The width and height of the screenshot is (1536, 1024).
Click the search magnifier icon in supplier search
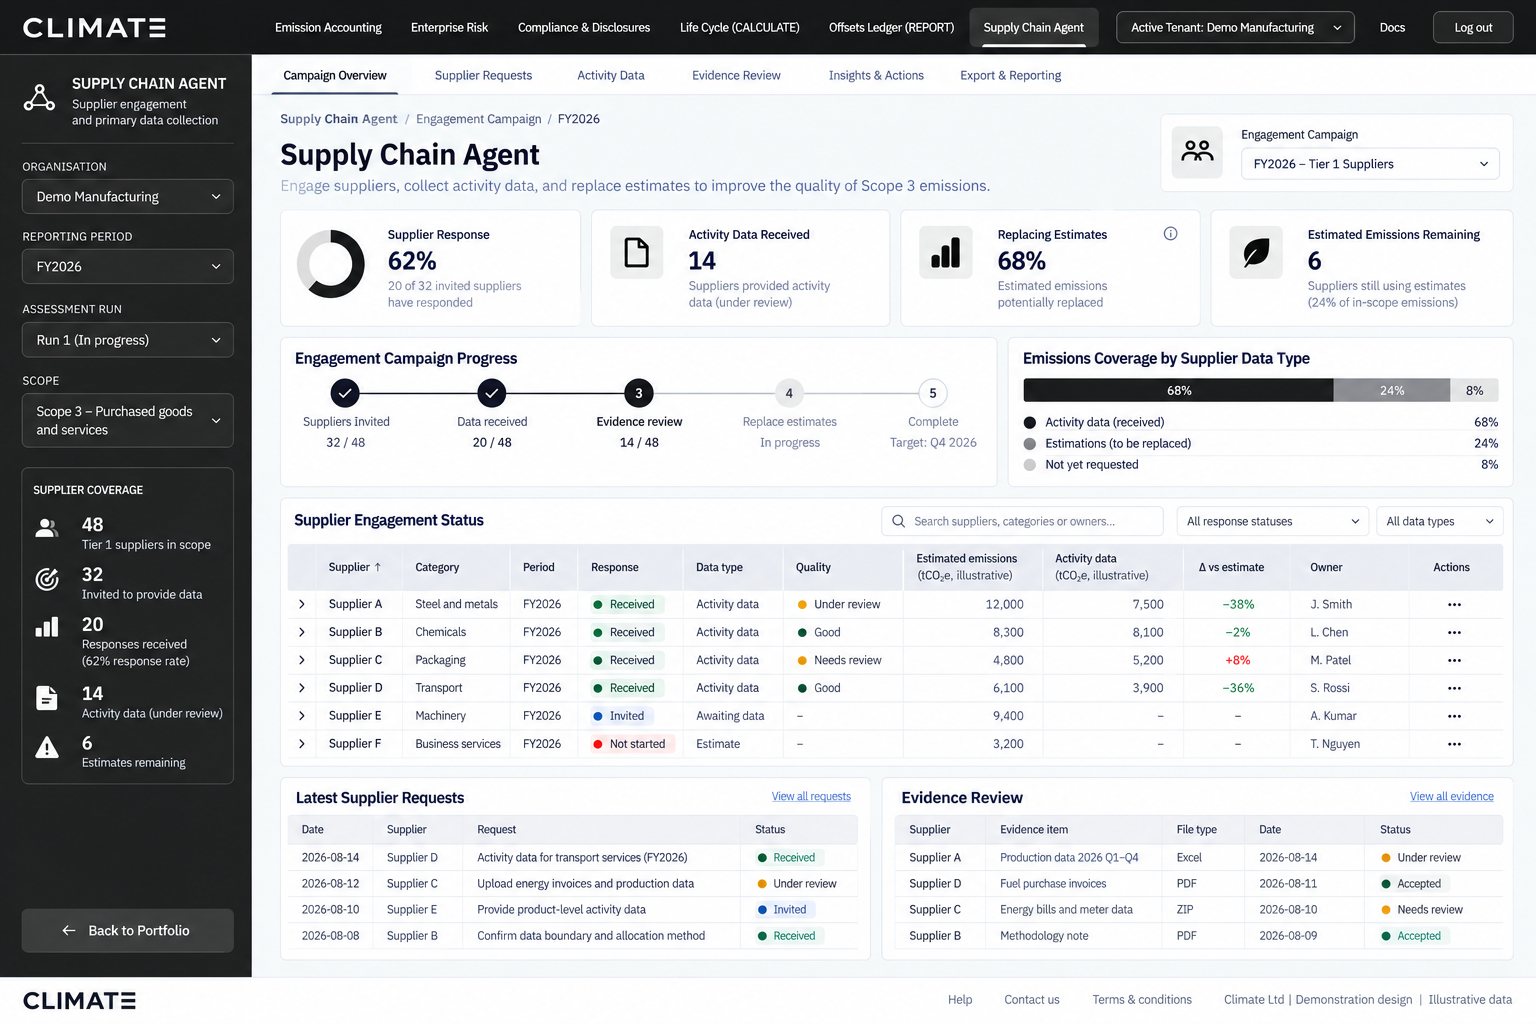tap(898, 521)
